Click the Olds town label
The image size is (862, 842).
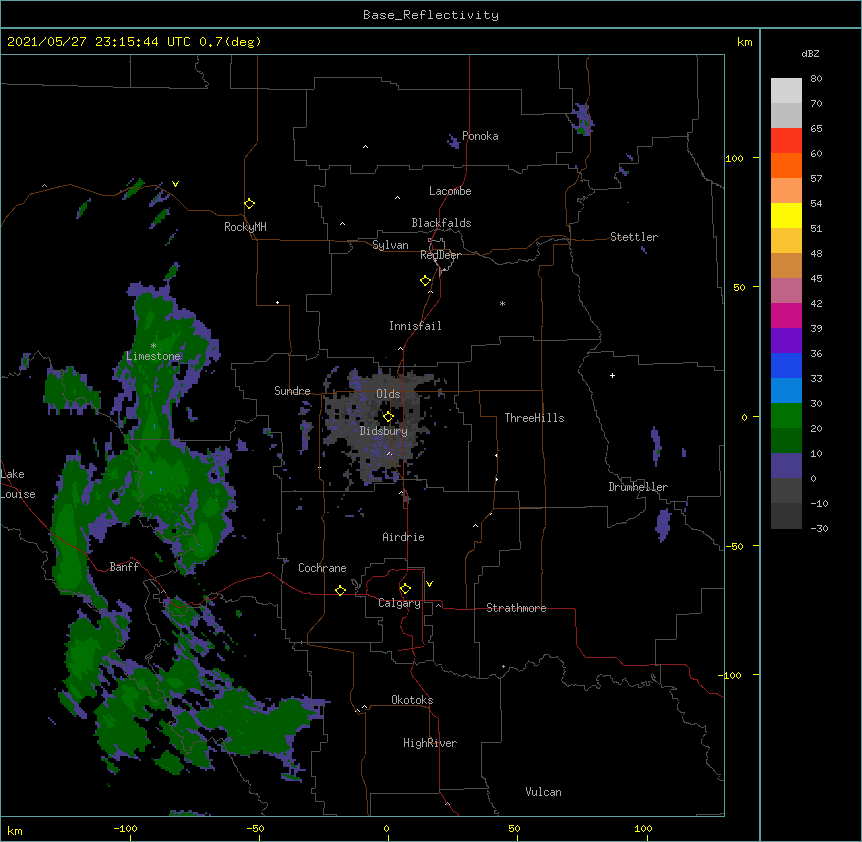coord(388,394)
